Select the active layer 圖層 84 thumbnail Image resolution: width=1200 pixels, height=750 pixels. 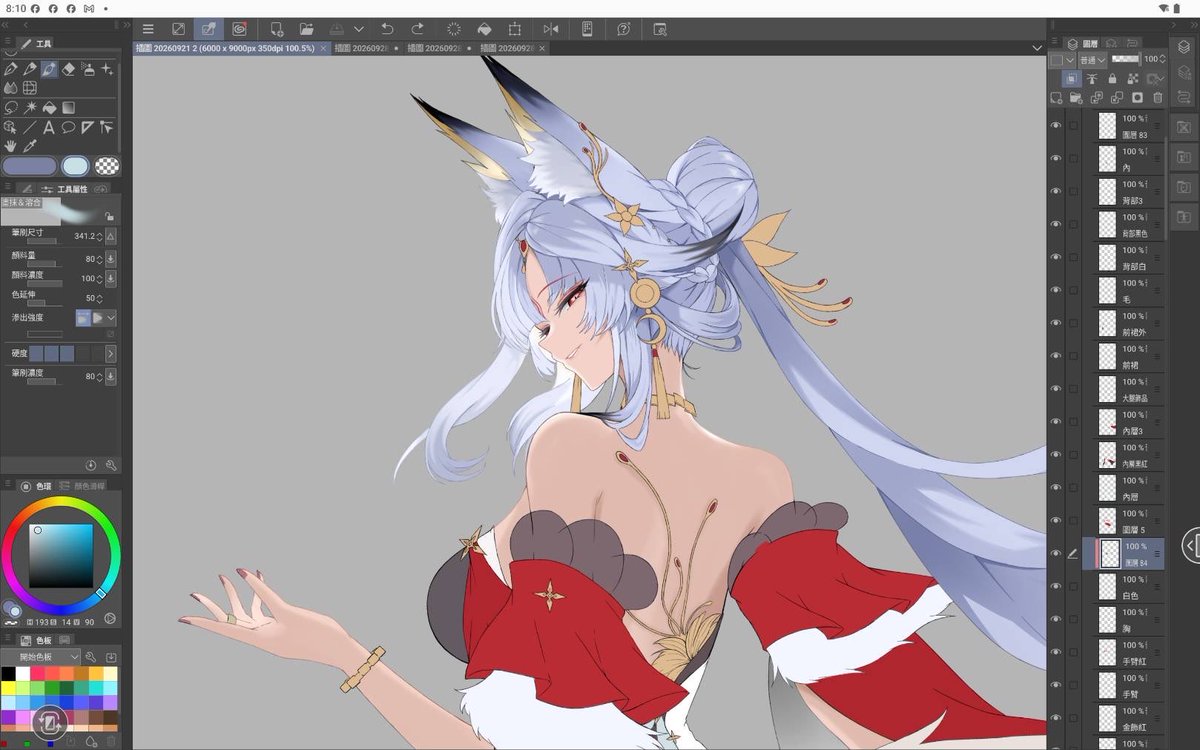point(1110,553)
